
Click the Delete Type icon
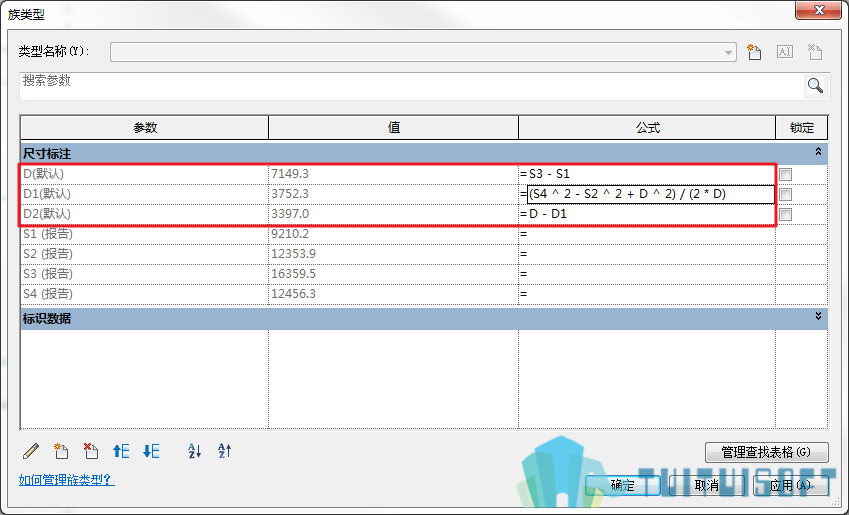coord(814,52)
